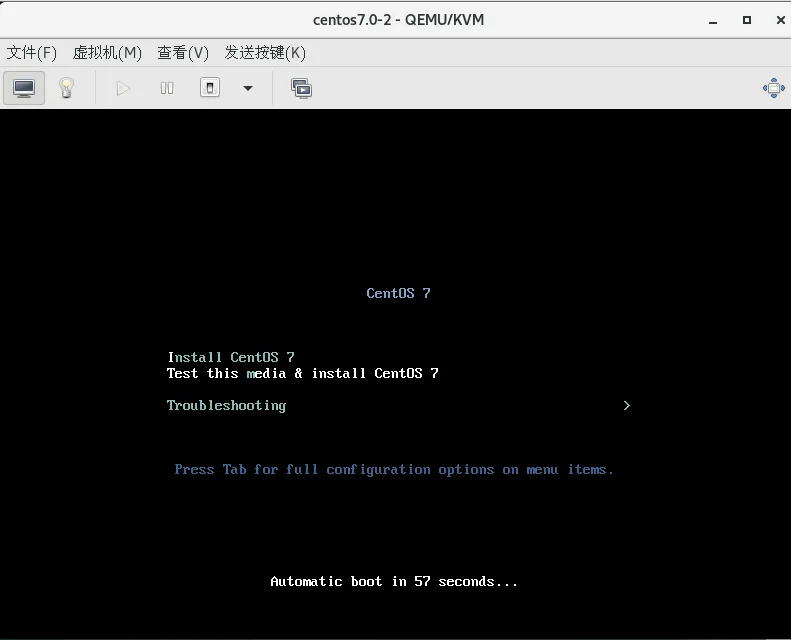Screen dimensions: 791x640
Task: Pause the virtual machine
Action: click(x=167, y=88)
